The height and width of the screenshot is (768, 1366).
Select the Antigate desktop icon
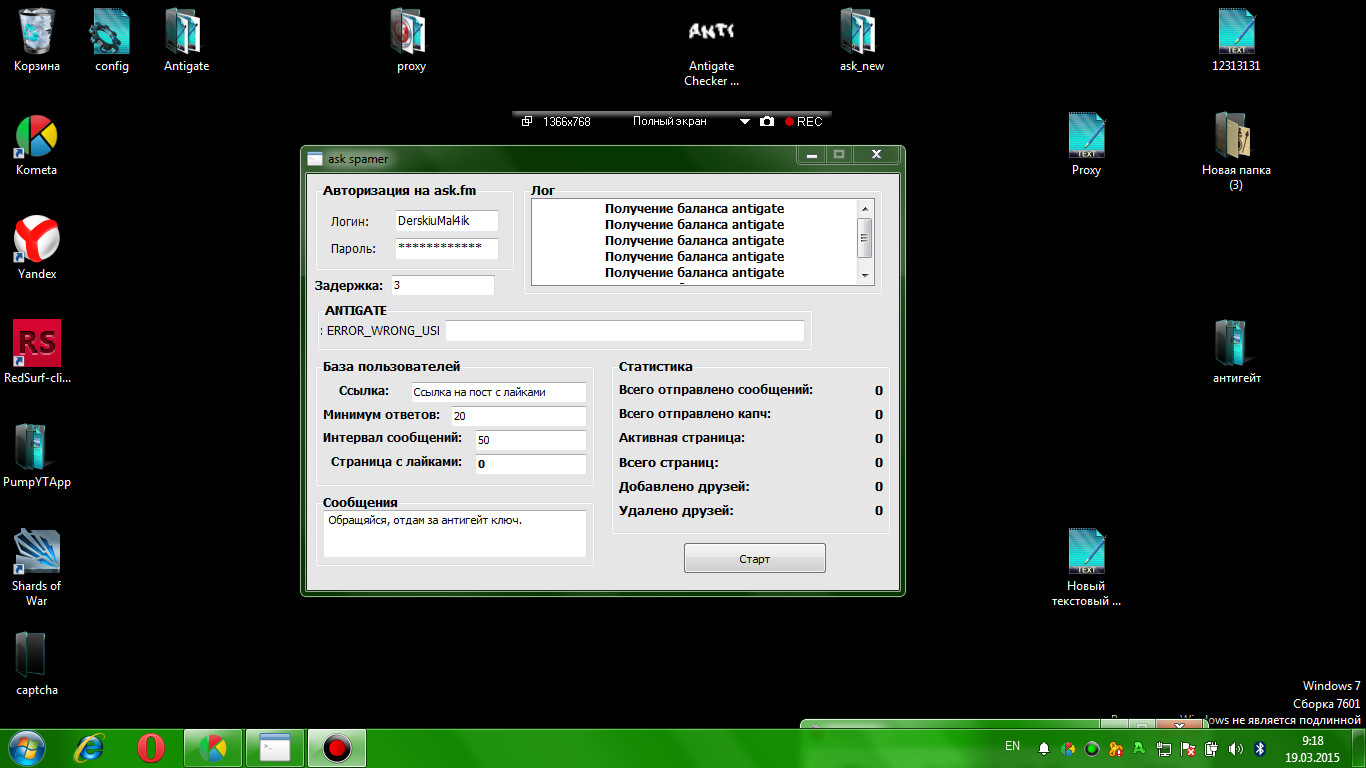pyautogui.click(x=186, y=40)
